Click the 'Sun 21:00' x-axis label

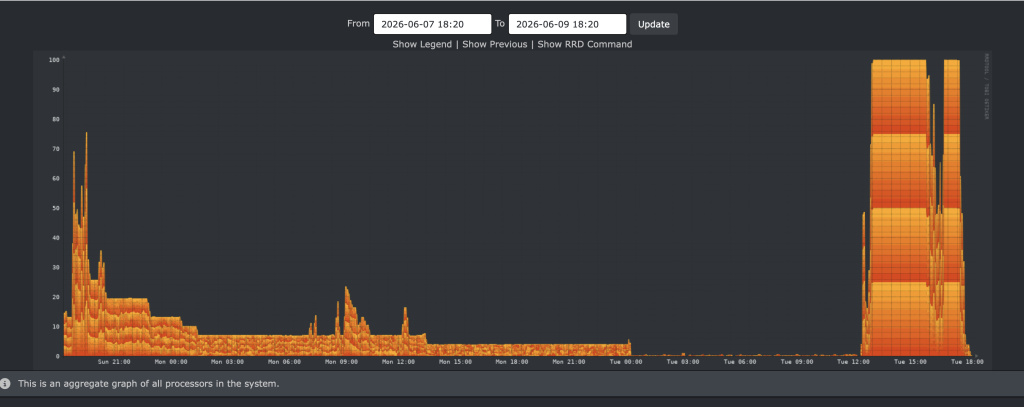point(114,361)
